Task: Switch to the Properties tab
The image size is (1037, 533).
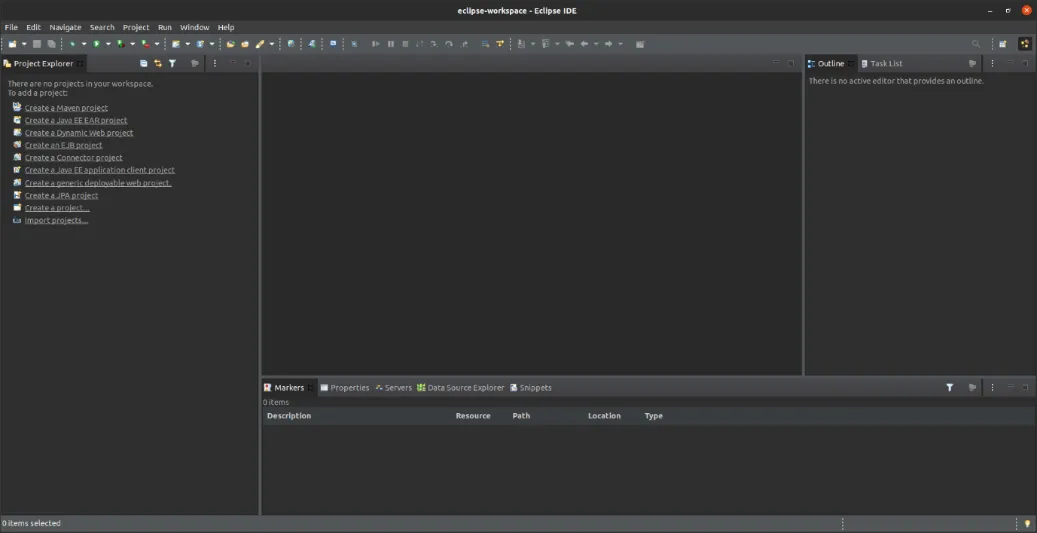Action: tap(345, 388)
